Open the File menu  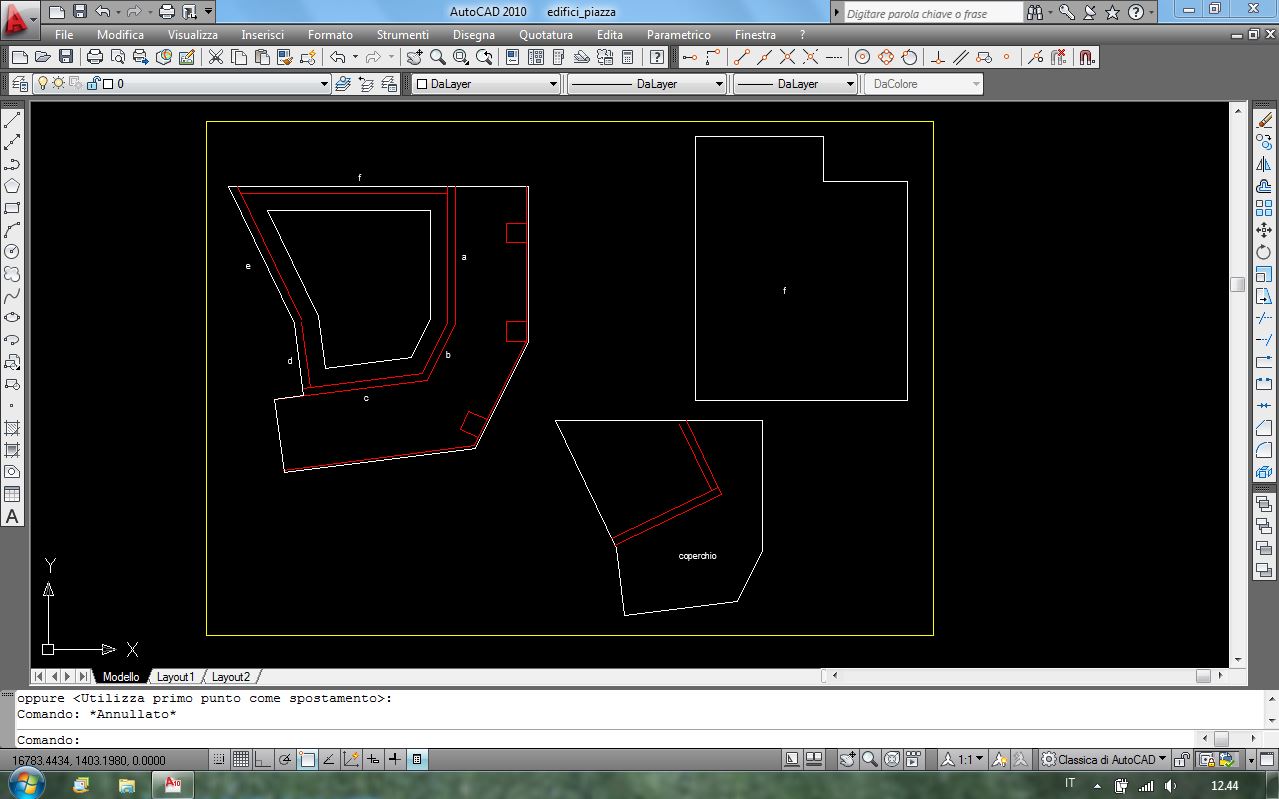(64, 35)
